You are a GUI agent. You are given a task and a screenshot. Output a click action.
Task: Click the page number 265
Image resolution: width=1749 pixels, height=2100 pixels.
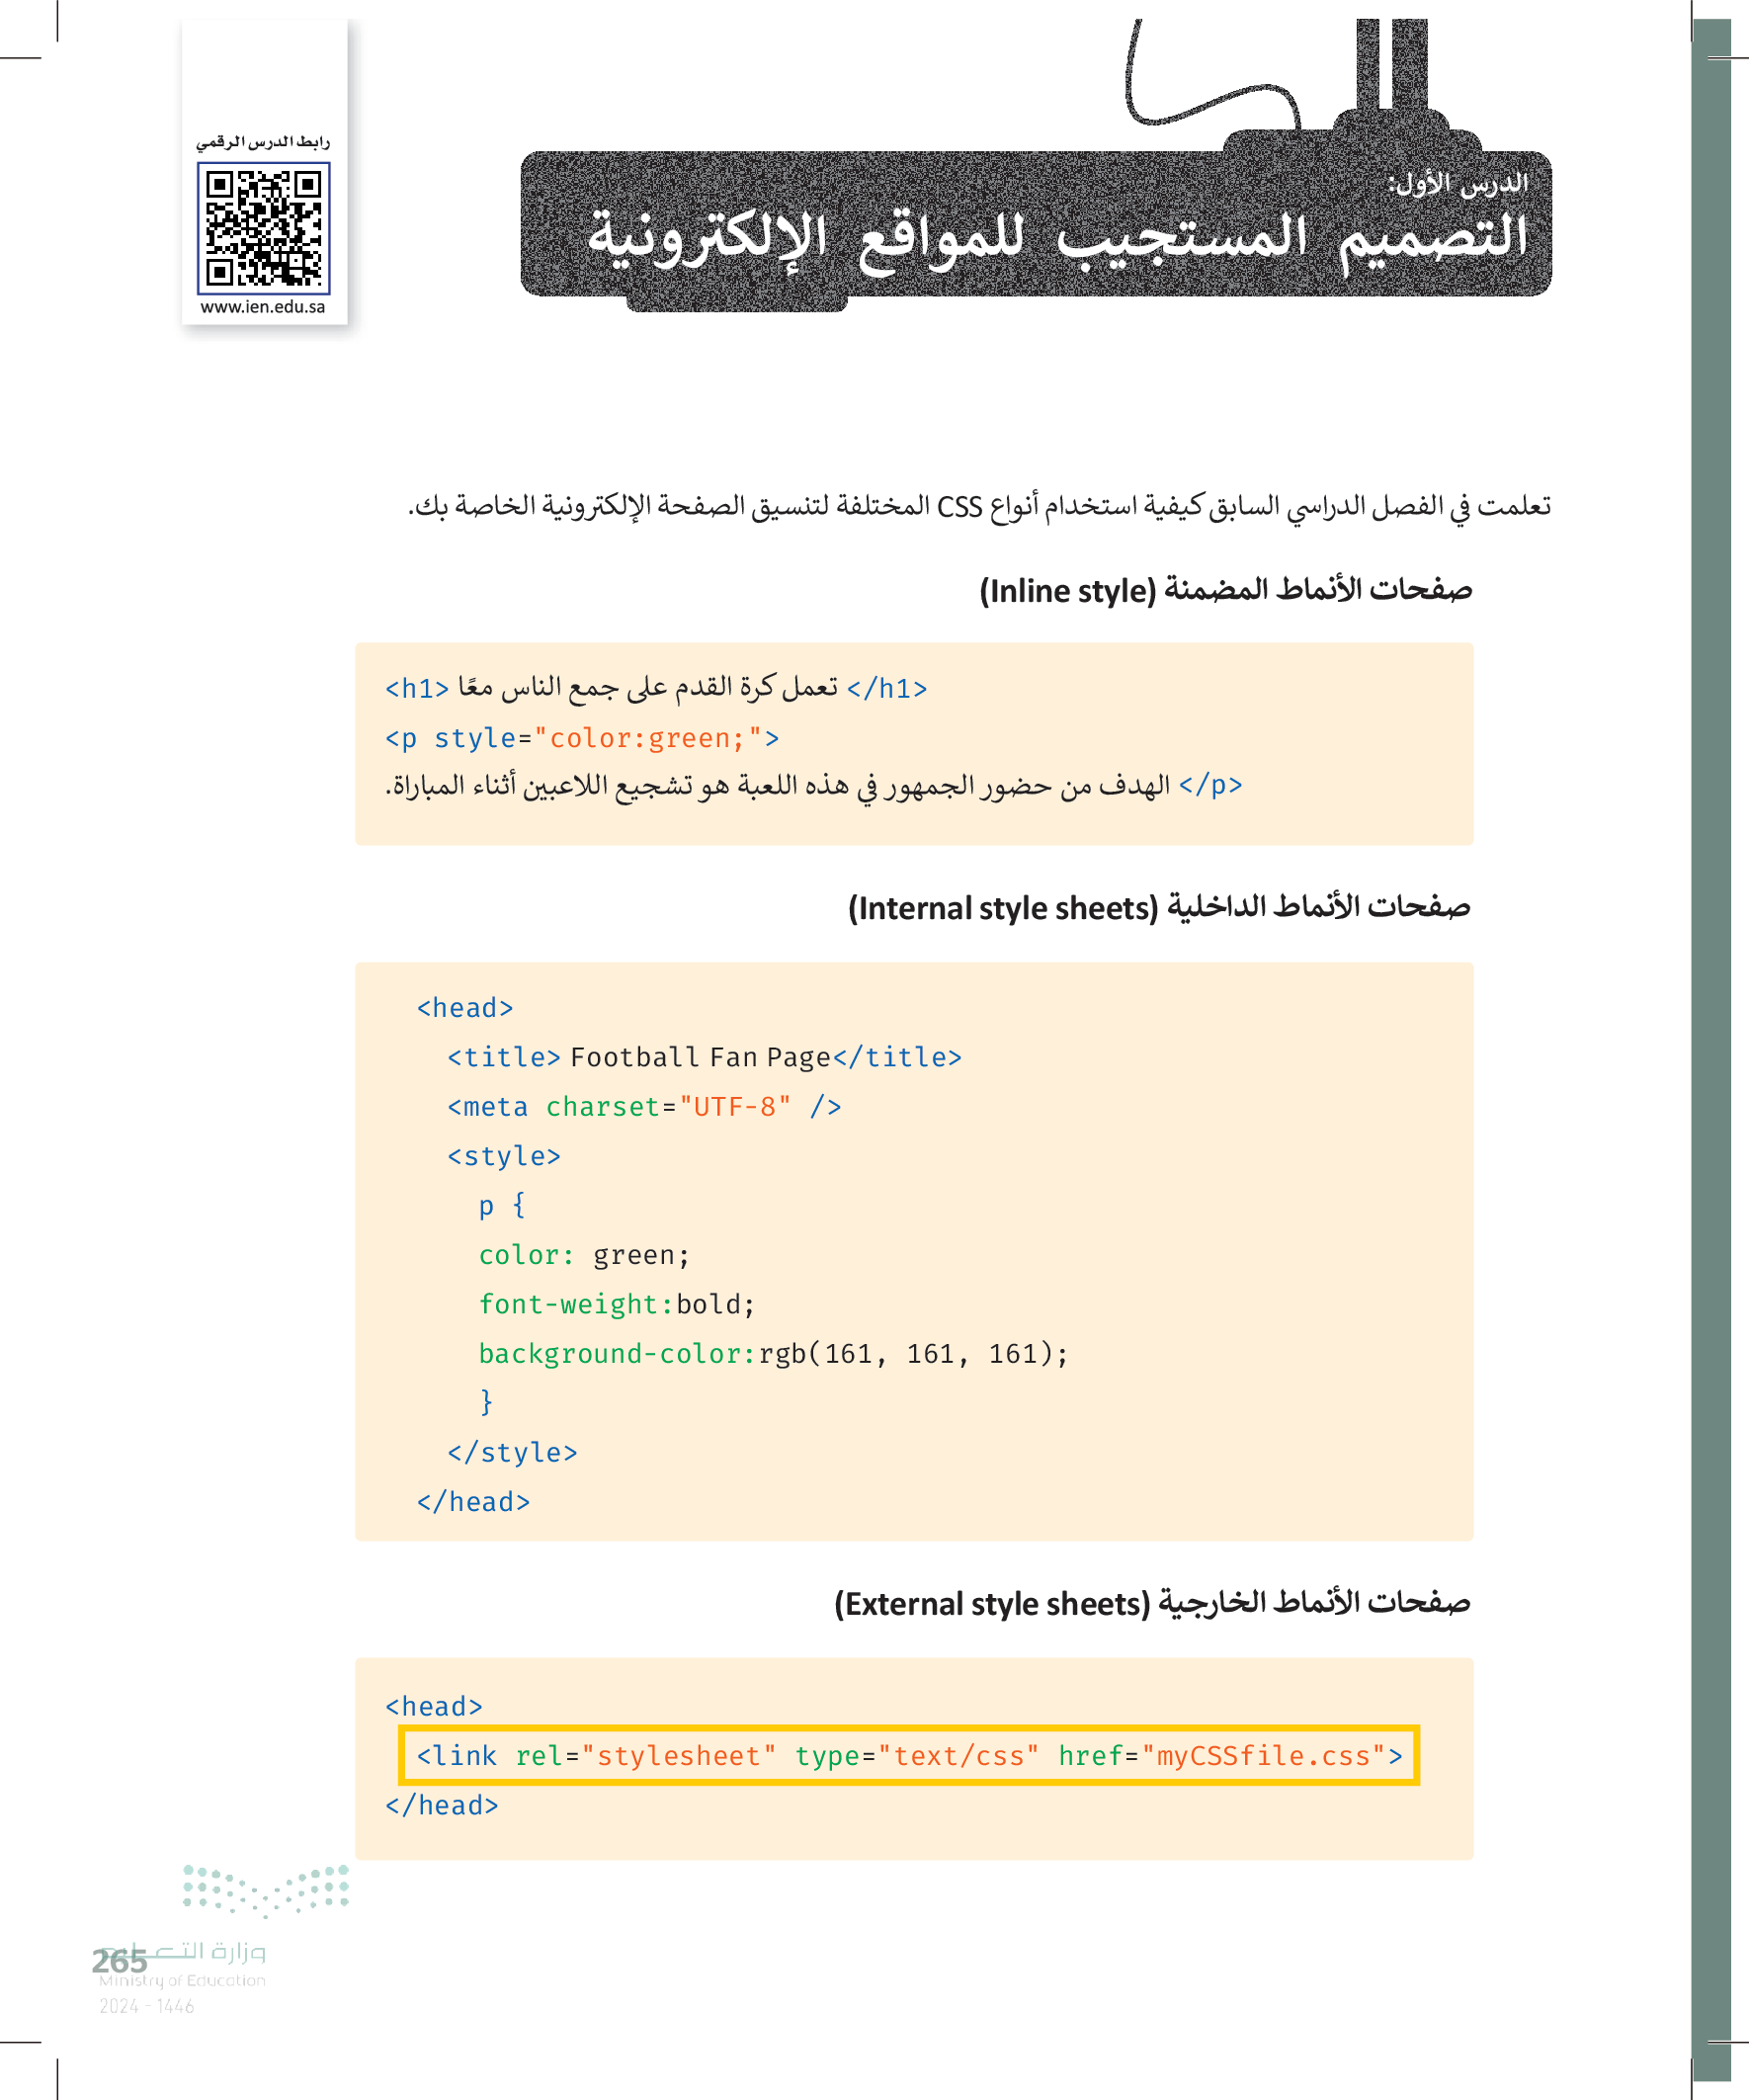pyautogui.click(x=119, y=1961)
